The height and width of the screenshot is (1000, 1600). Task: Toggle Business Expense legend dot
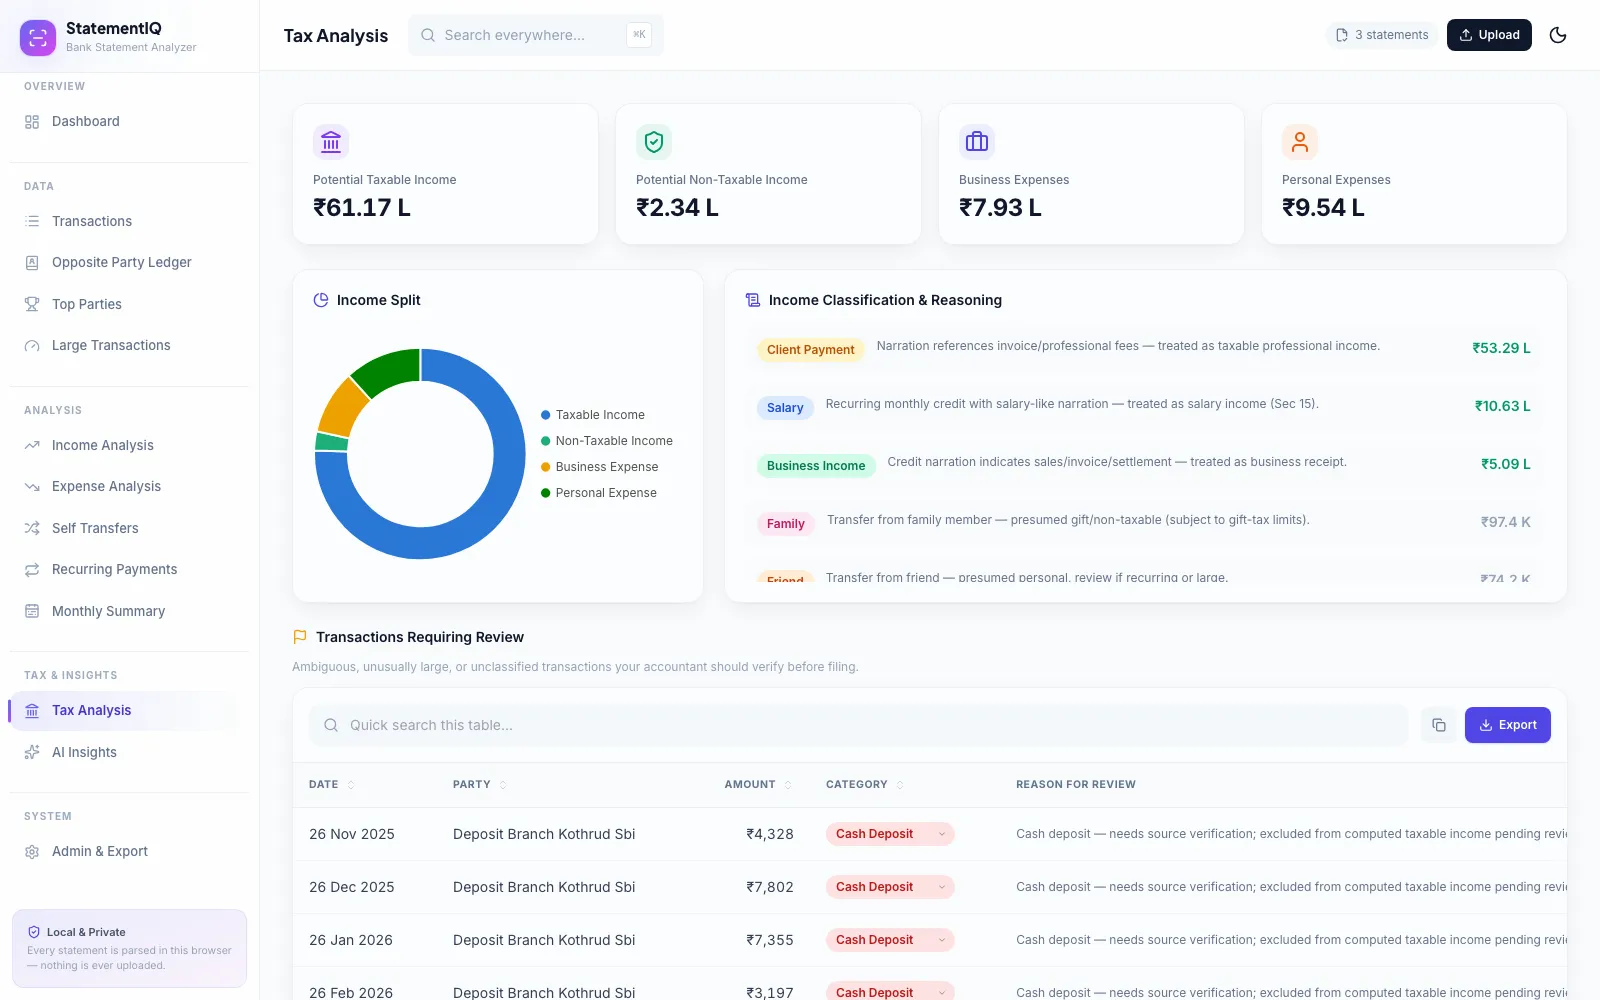[x=546, y=467]
